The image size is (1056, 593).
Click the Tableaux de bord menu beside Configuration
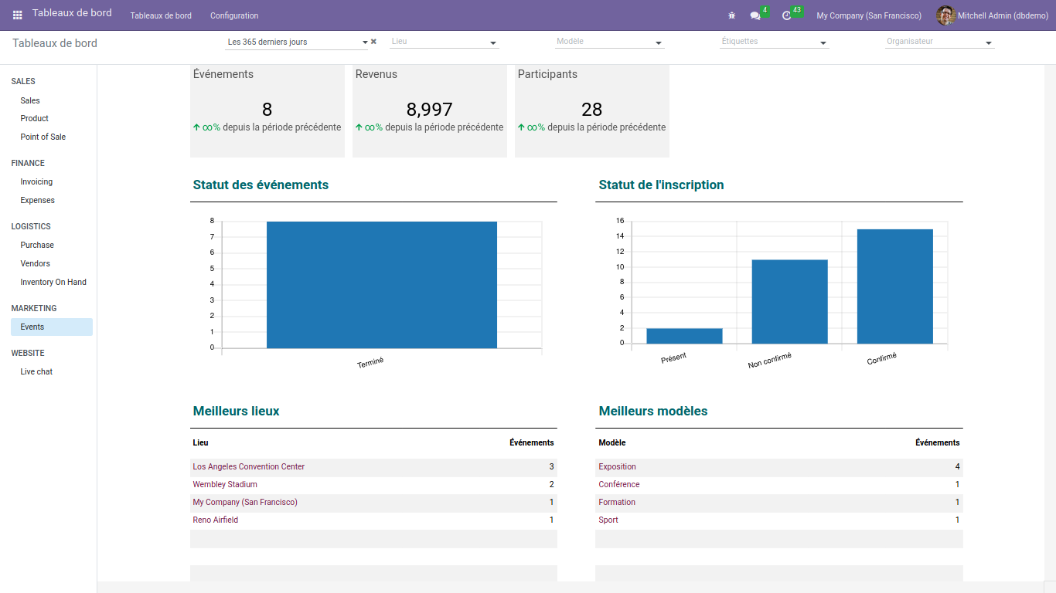160,16
